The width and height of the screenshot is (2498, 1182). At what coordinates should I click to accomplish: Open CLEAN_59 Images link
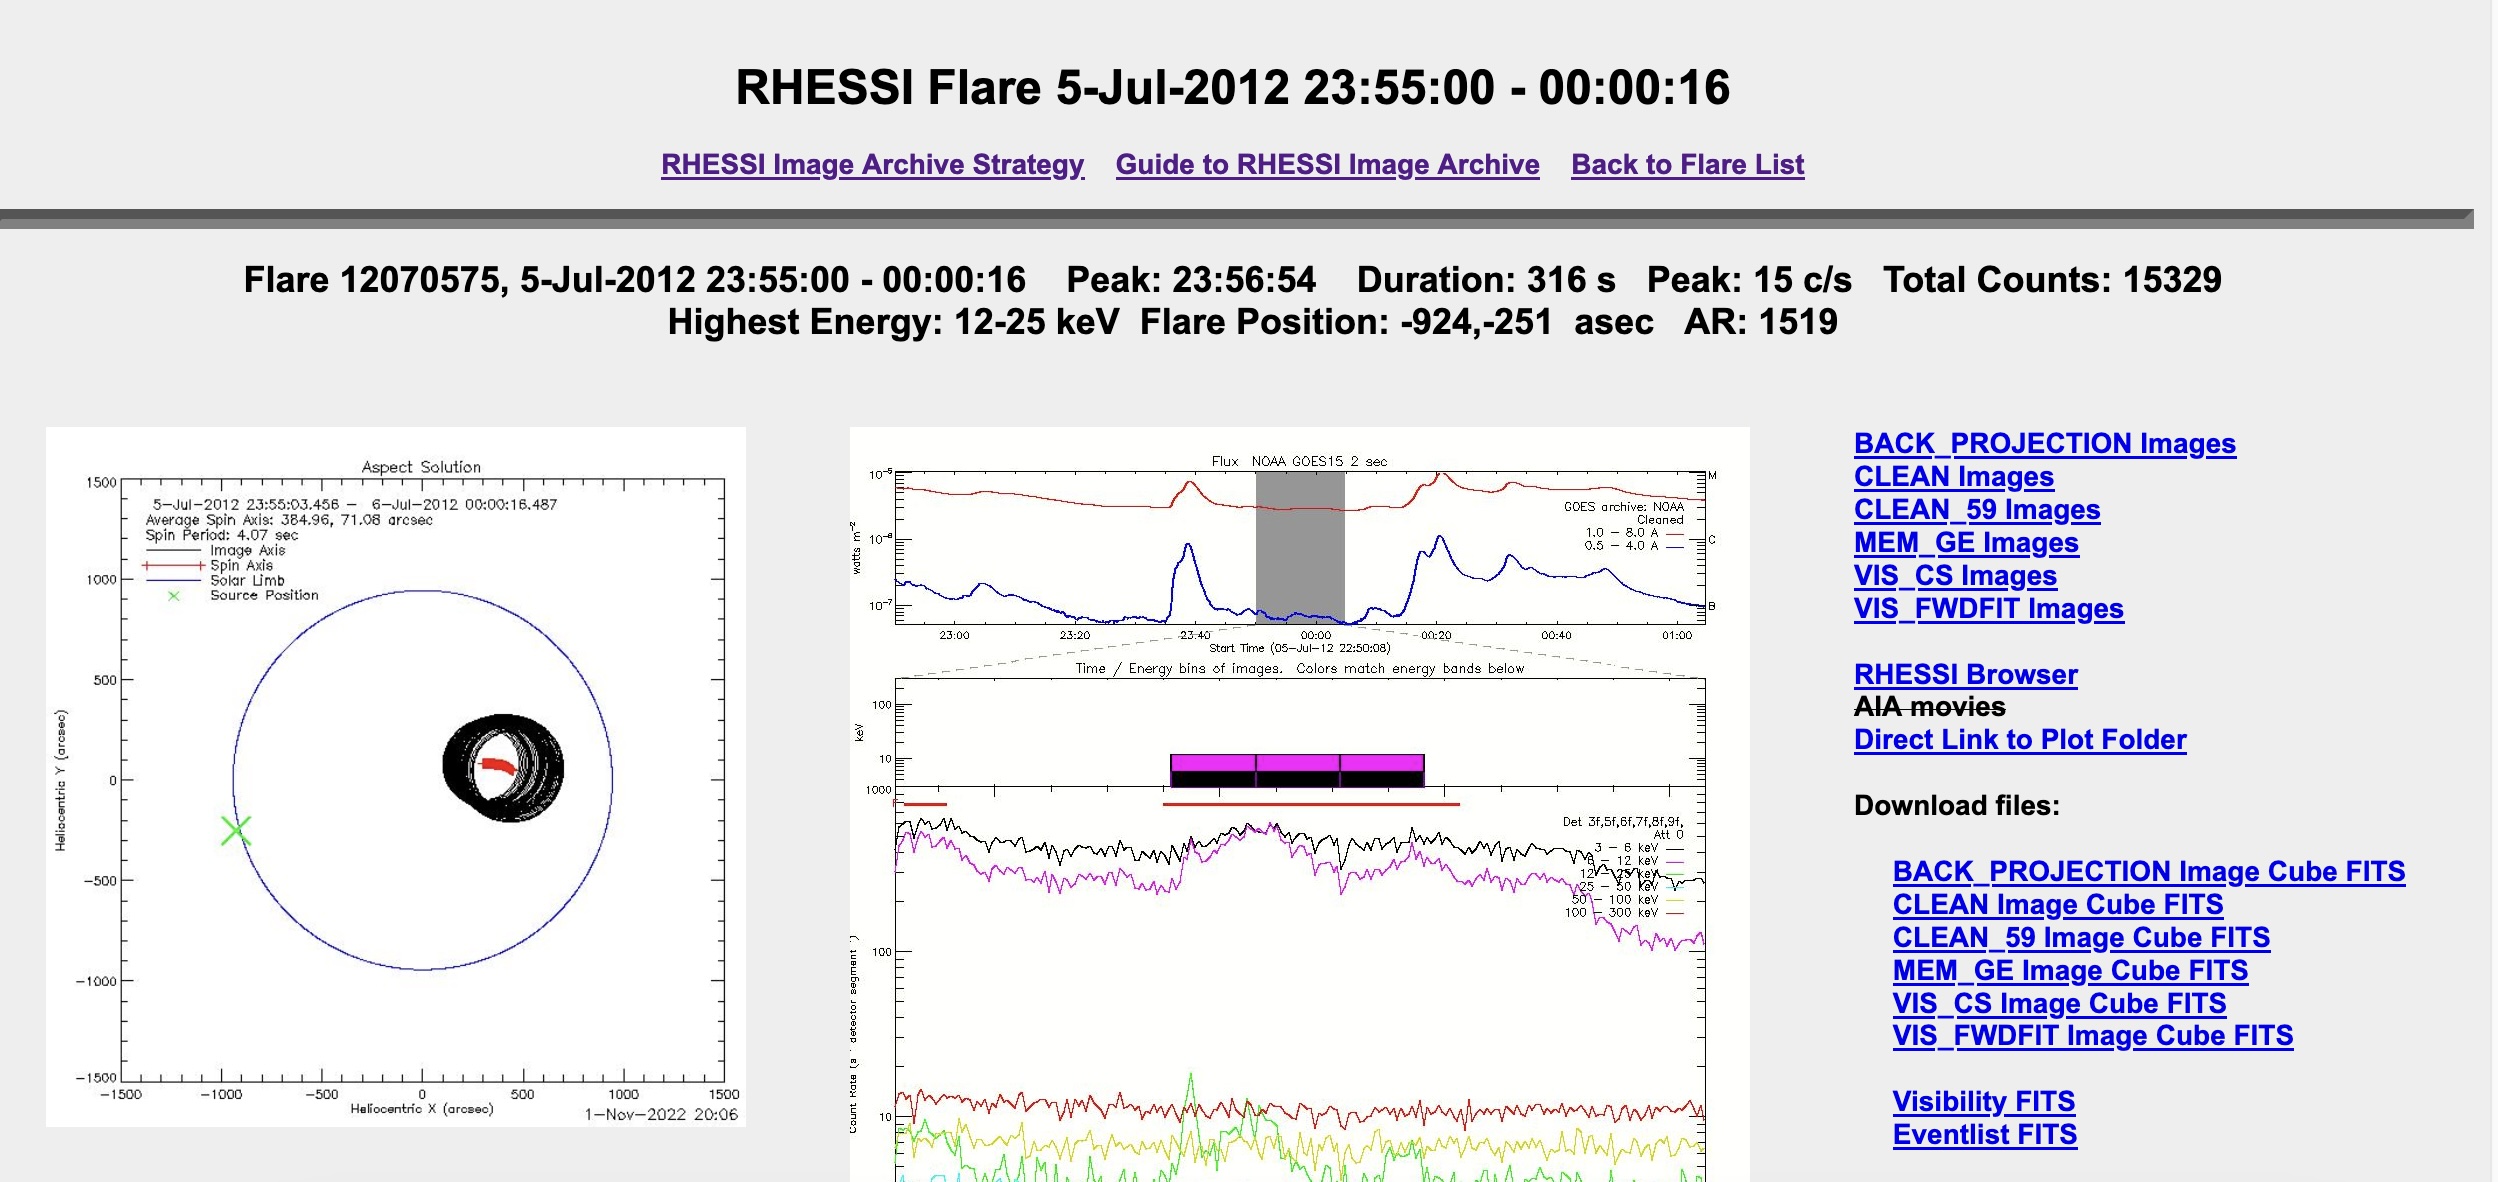[x=1976, y=509]
